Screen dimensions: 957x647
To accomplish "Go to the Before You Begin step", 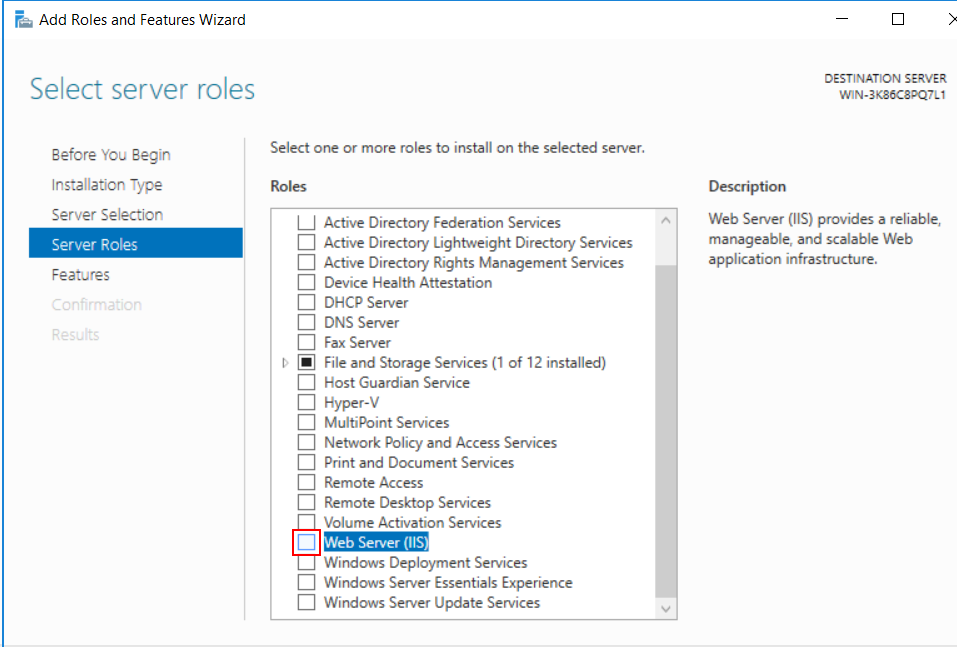I will [111, 155].
